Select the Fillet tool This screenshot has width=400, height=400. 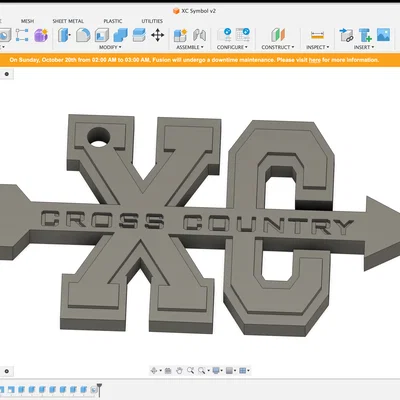point(83,35)
